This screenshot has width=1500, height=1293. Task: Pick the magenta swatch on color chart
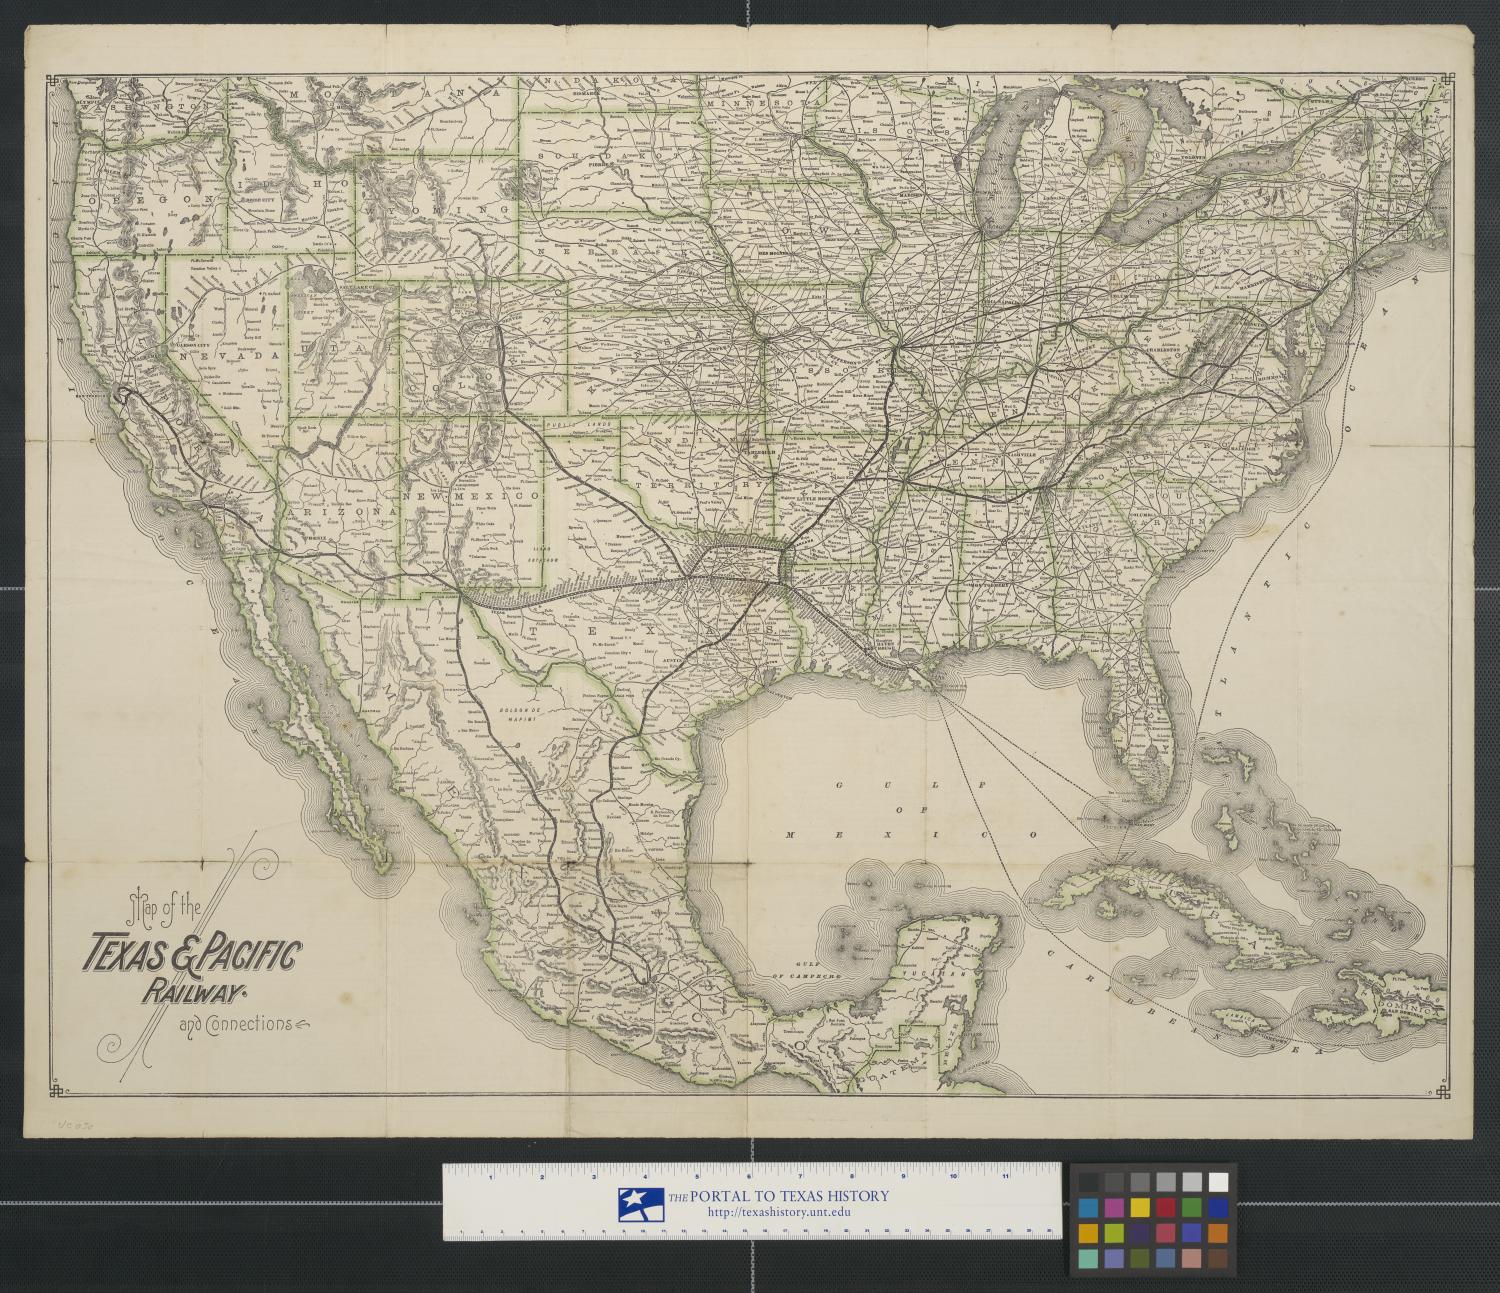click(x=1114, y=1208)
